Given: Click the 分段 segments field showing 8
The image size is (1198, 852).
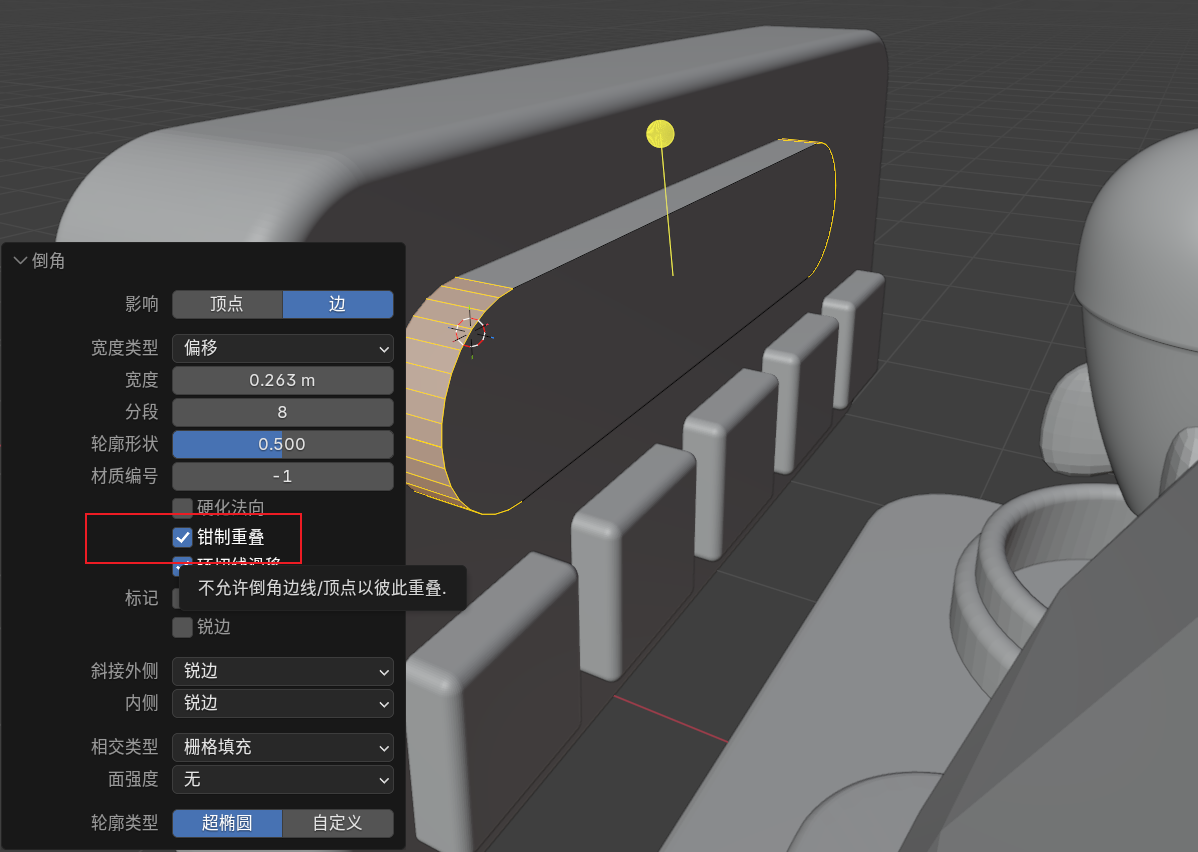Looking at the screenshot, I should 283,412.
